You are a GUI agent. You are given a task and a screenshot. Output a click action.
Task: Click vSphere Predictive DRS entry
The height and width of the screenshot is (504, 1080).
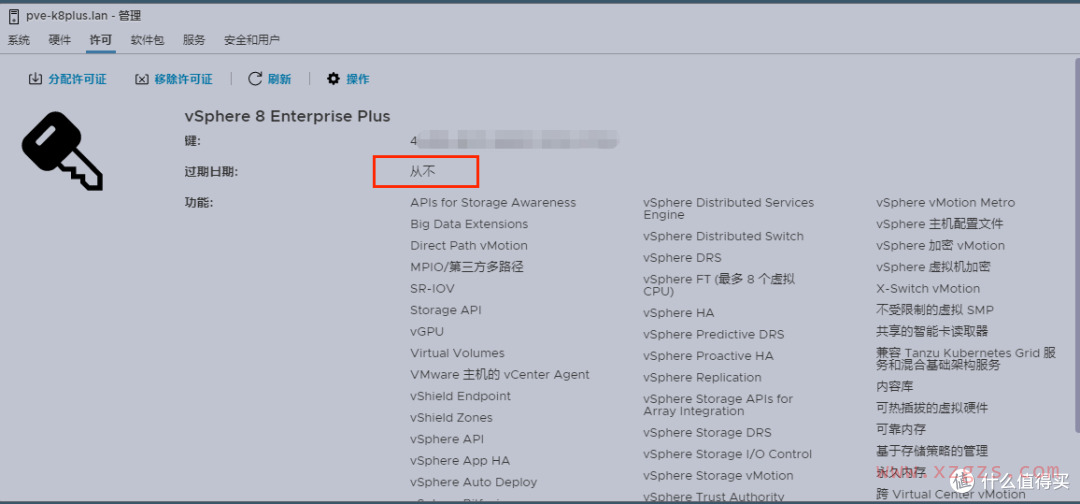pos(714,334)
